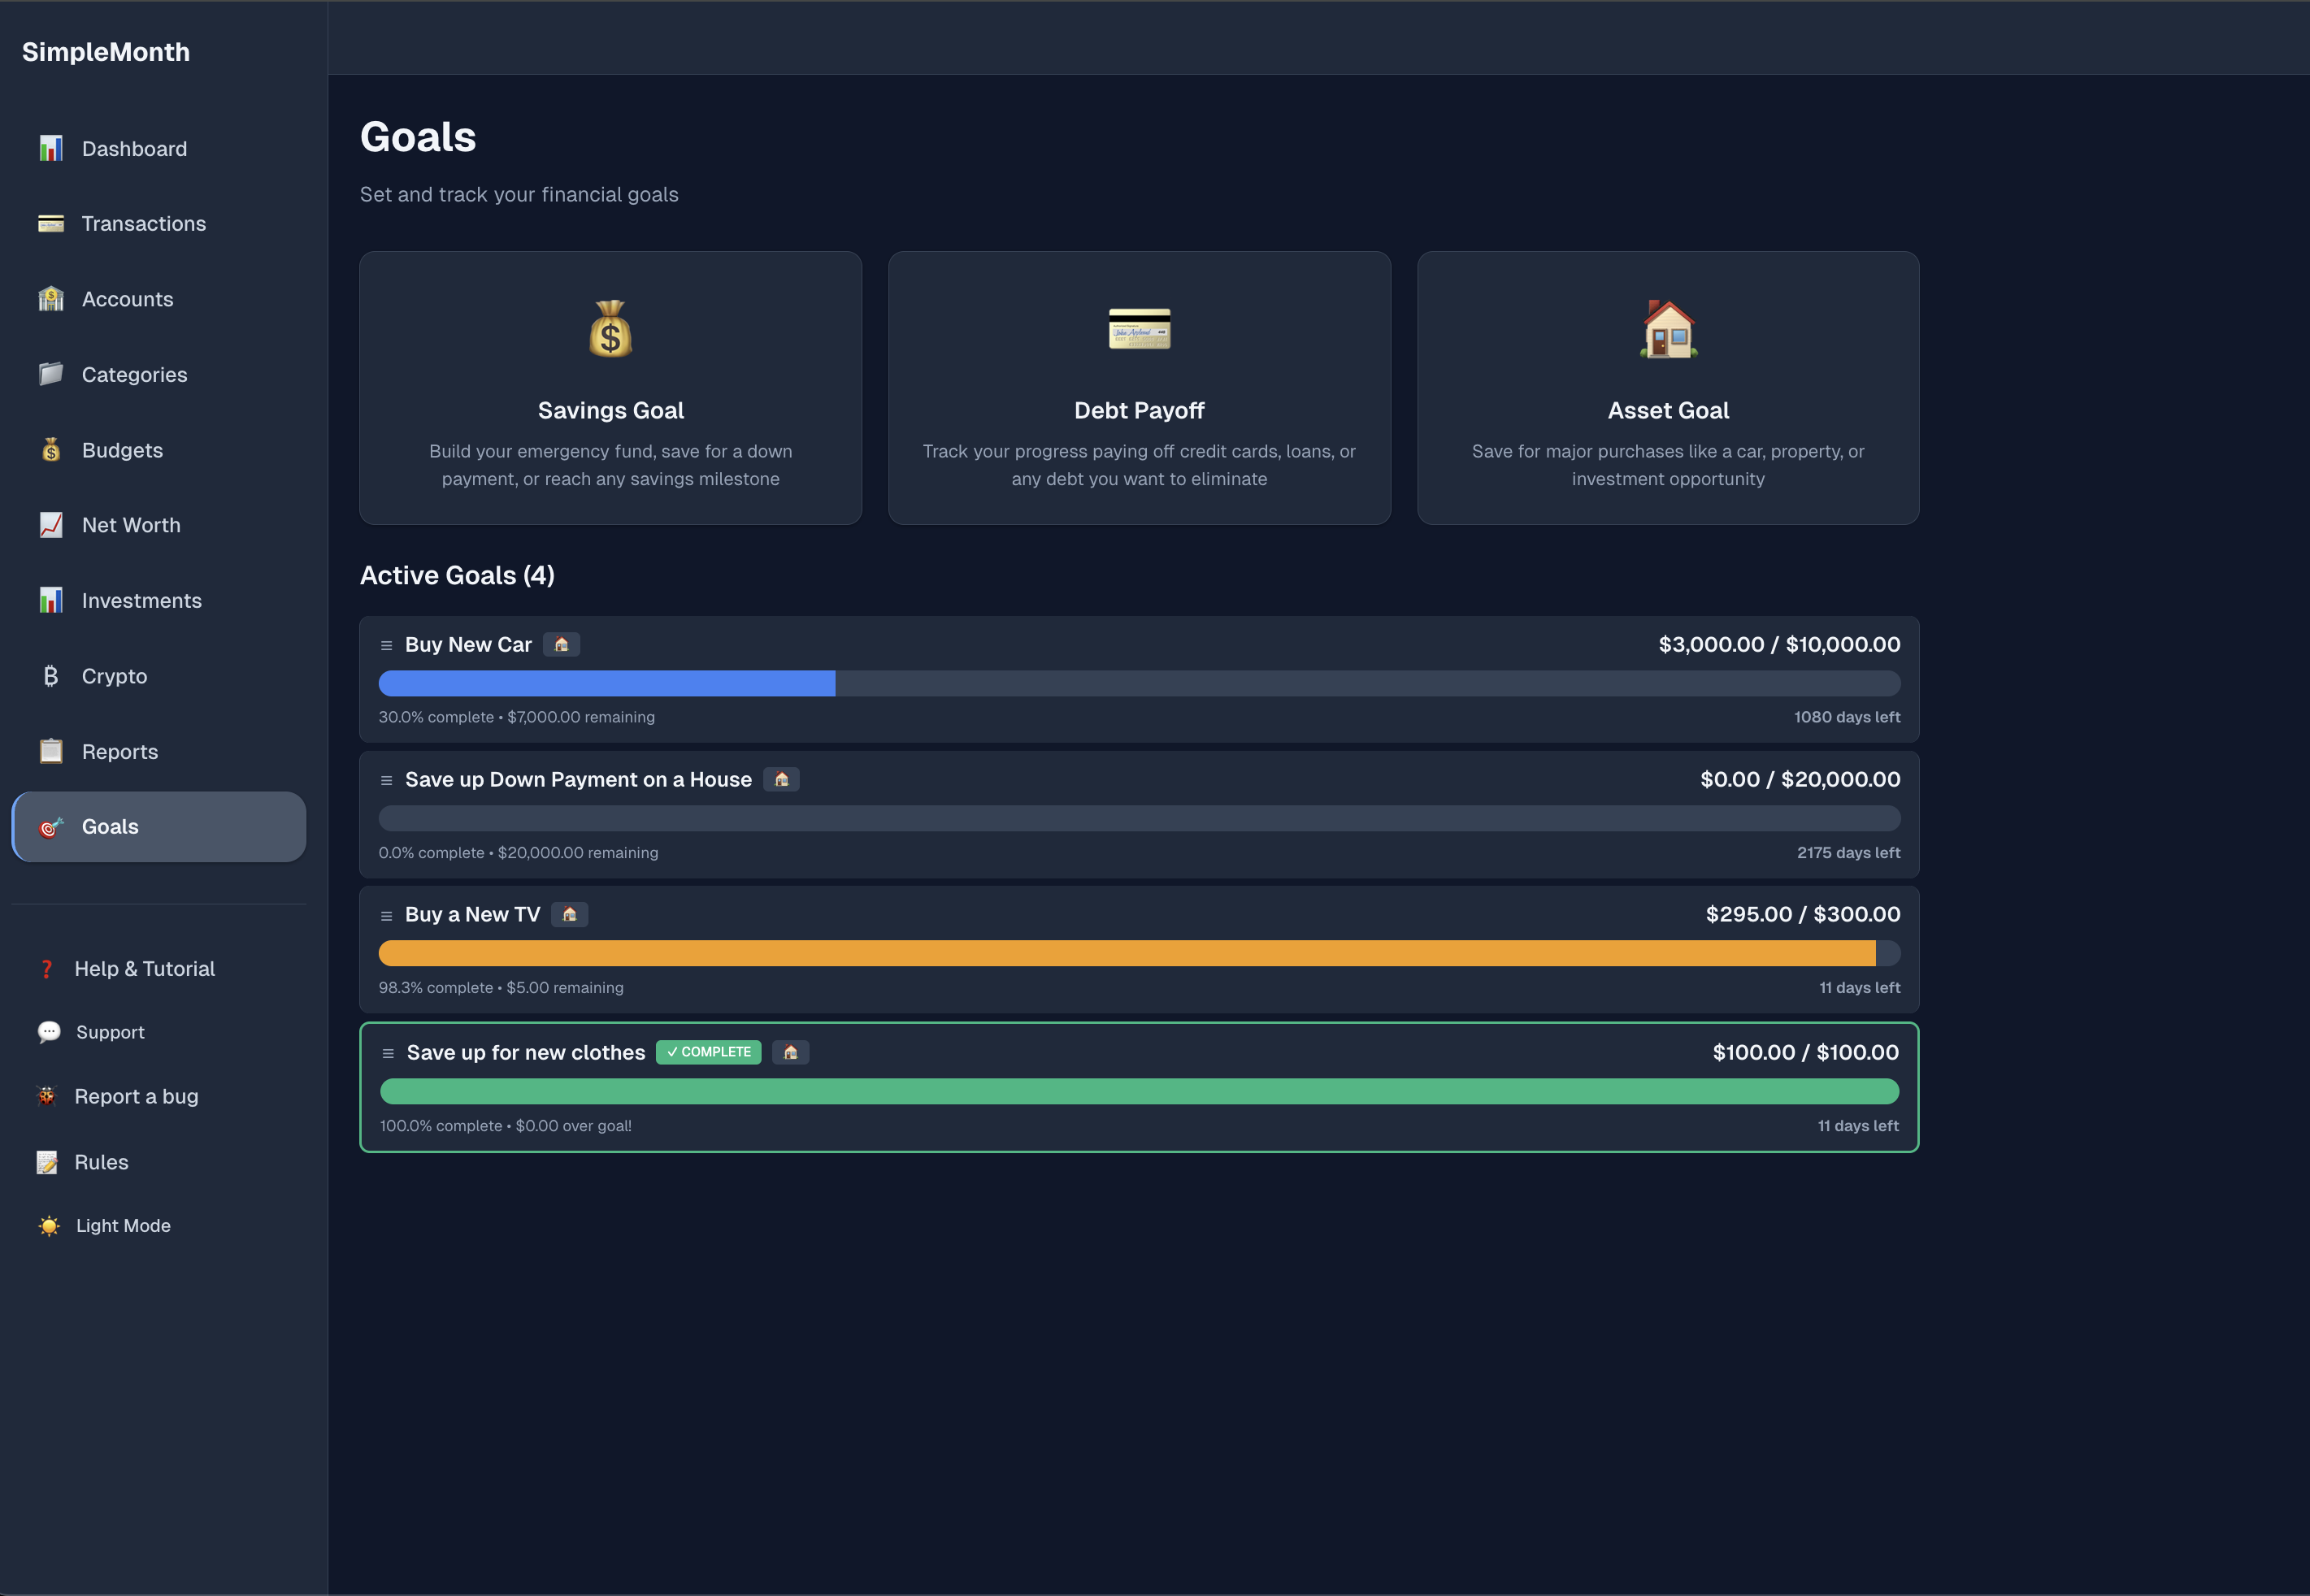The width and height of the screenshot is (2310, 1596).
Task: Click the house Asset Goal icon
Action: pos(1668,329)
